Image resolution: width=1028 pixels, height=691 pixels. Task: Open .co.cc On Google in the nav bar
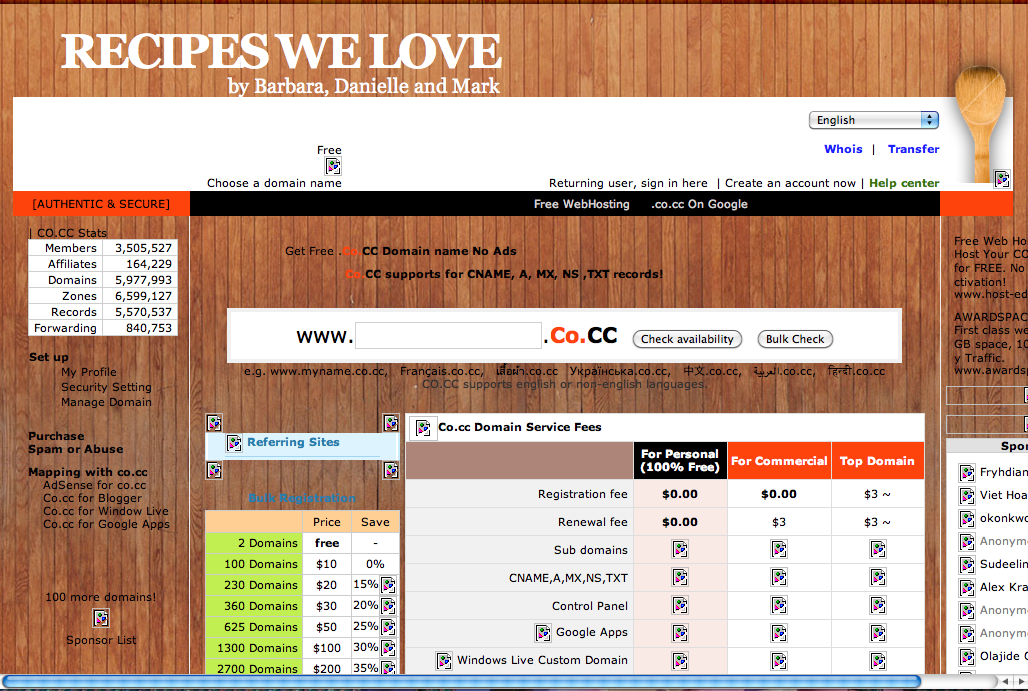(700, 204)
